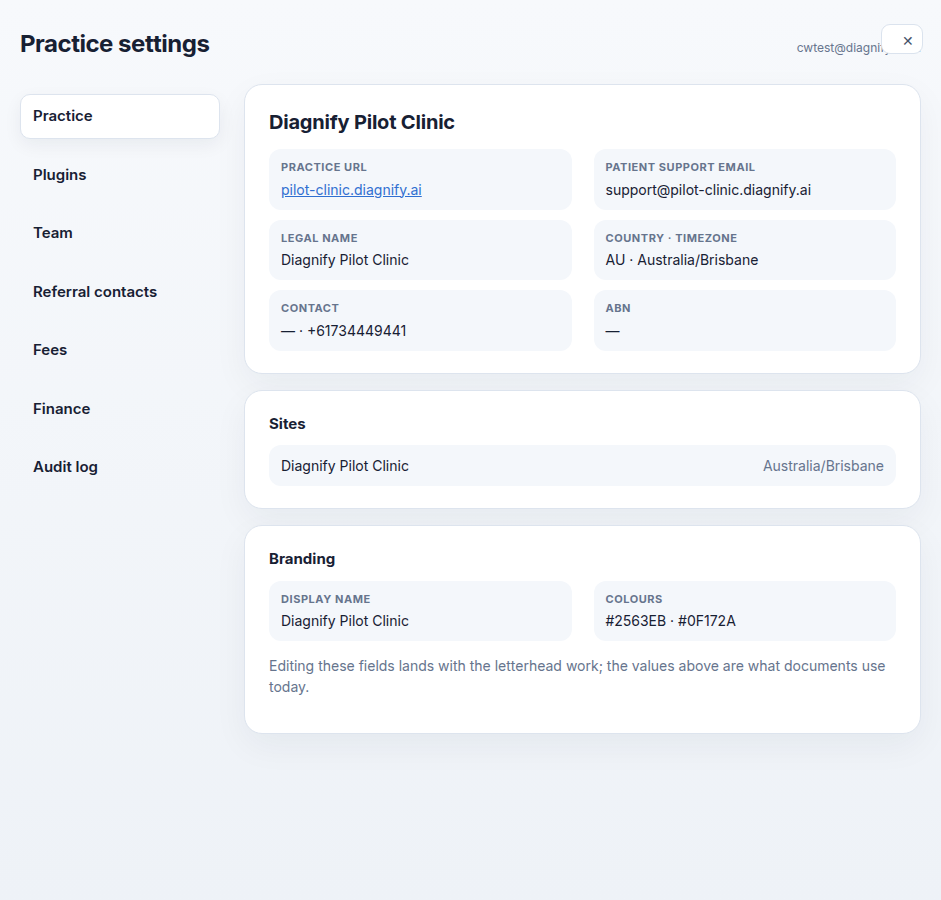
Task: Open the Finance section
Action: (x=120, y=409)
